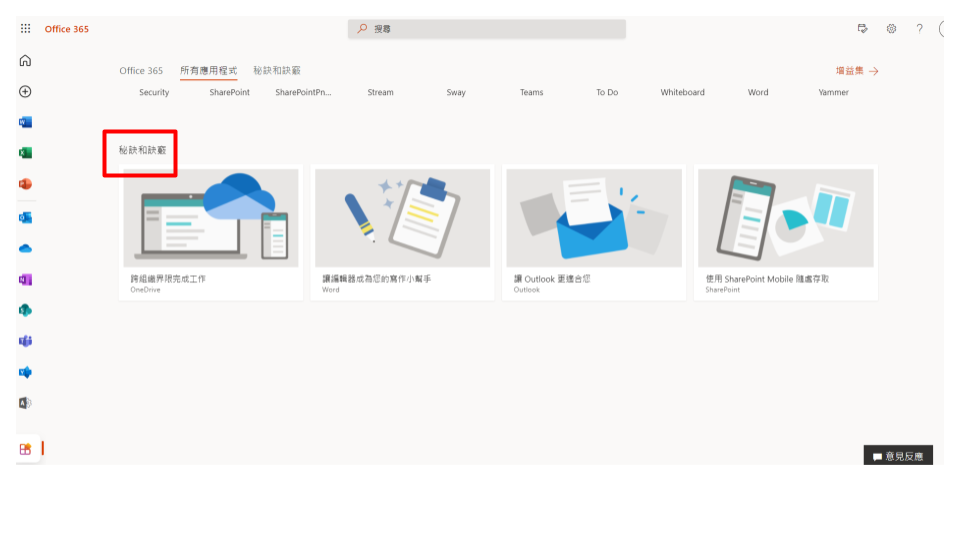
Task: Click the tip title 跨組織界限完成工作
Action: click(168, 279)
